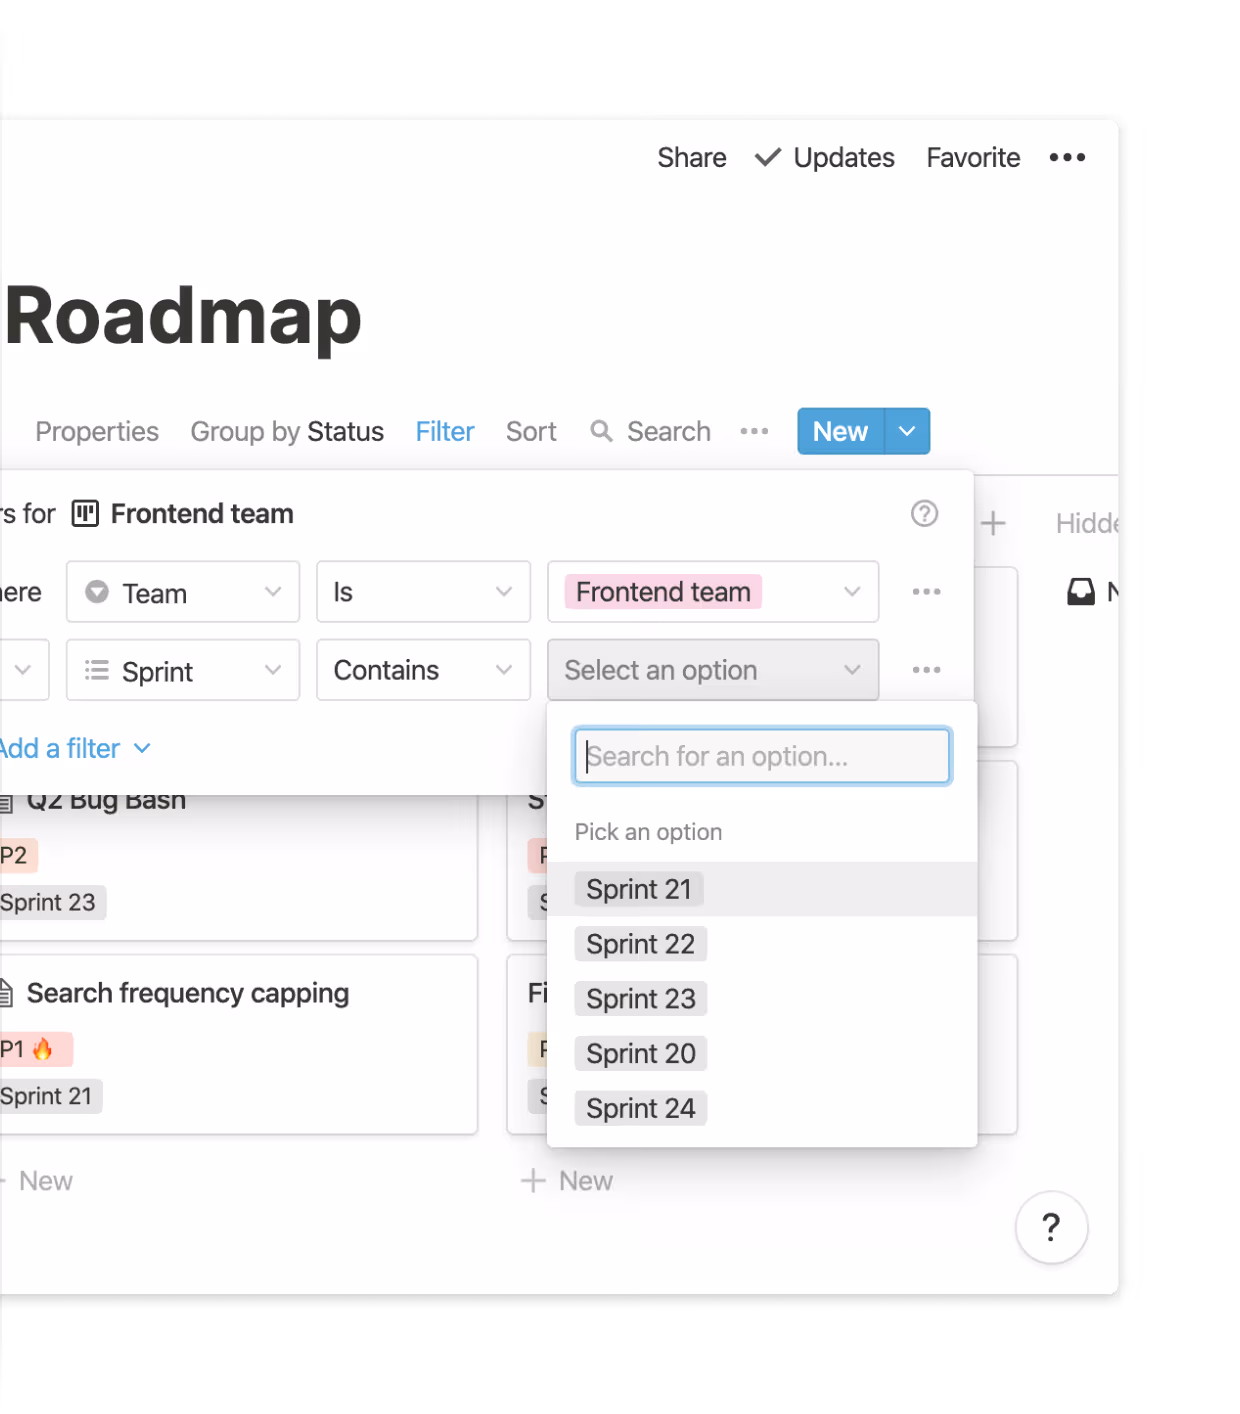The width and height of the screenshot is (1240, 1414).
Task: Click the Share button
Action: (x=691, y=158)
